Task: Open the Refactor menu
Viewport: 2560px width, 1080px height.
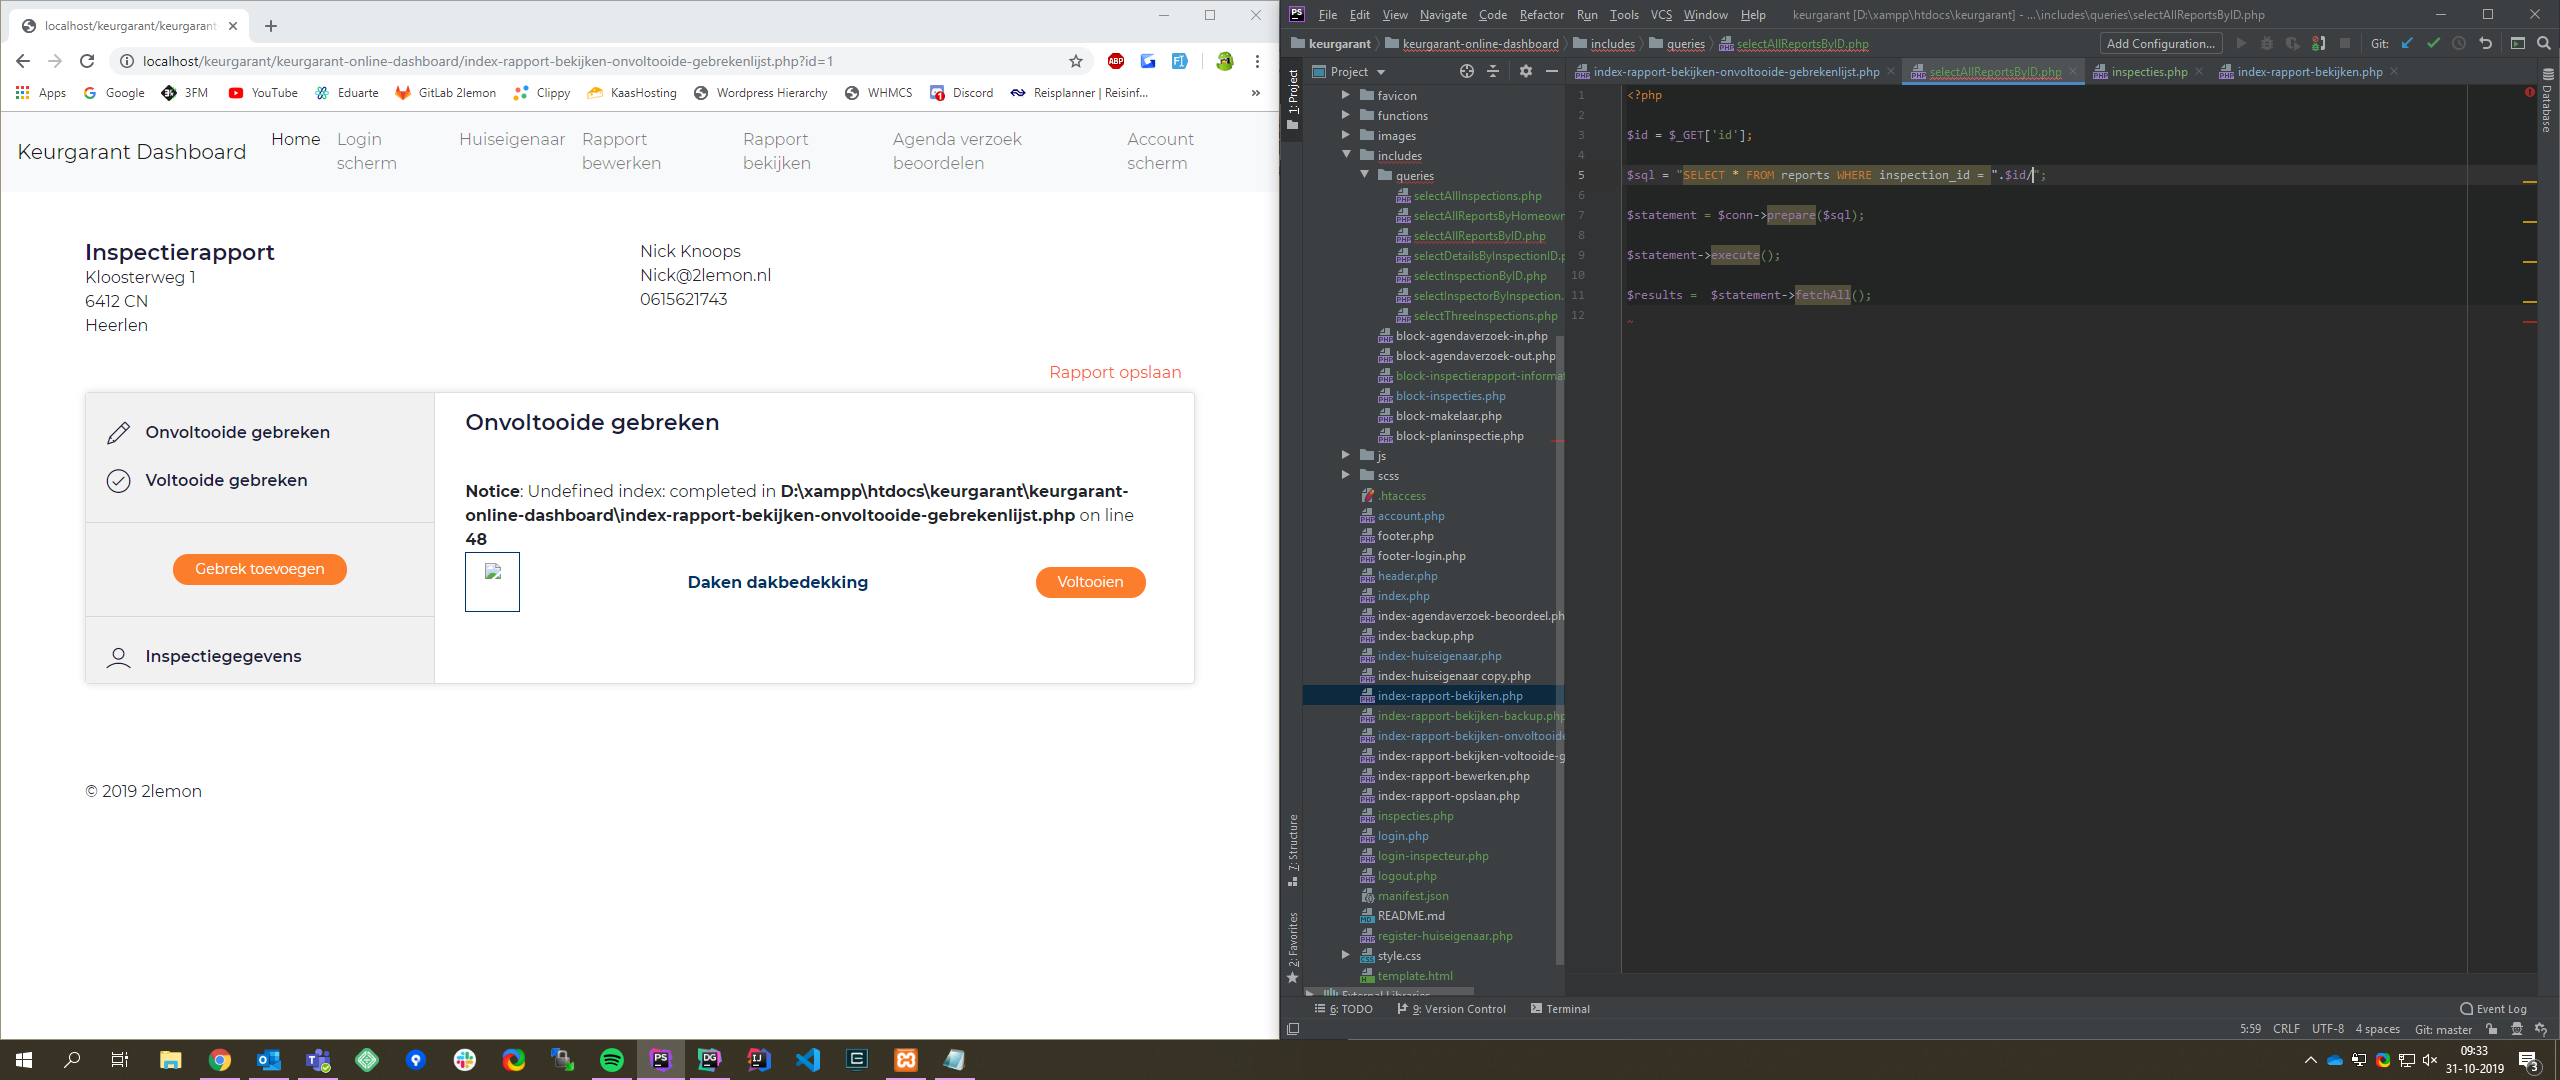Action: pyautogui.click(x=1541, y=14)
